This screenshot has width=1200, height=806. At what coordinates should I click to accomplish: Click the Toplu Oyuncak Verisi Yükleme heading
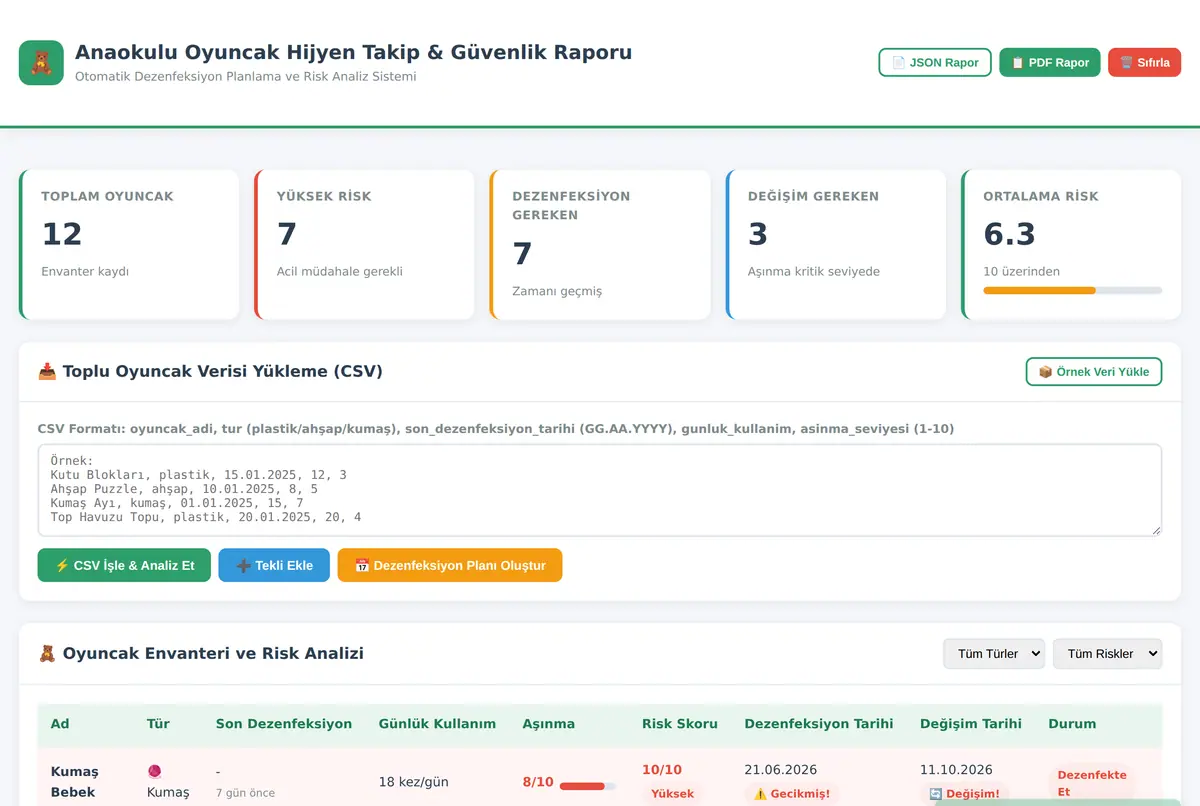coord(210,371)
